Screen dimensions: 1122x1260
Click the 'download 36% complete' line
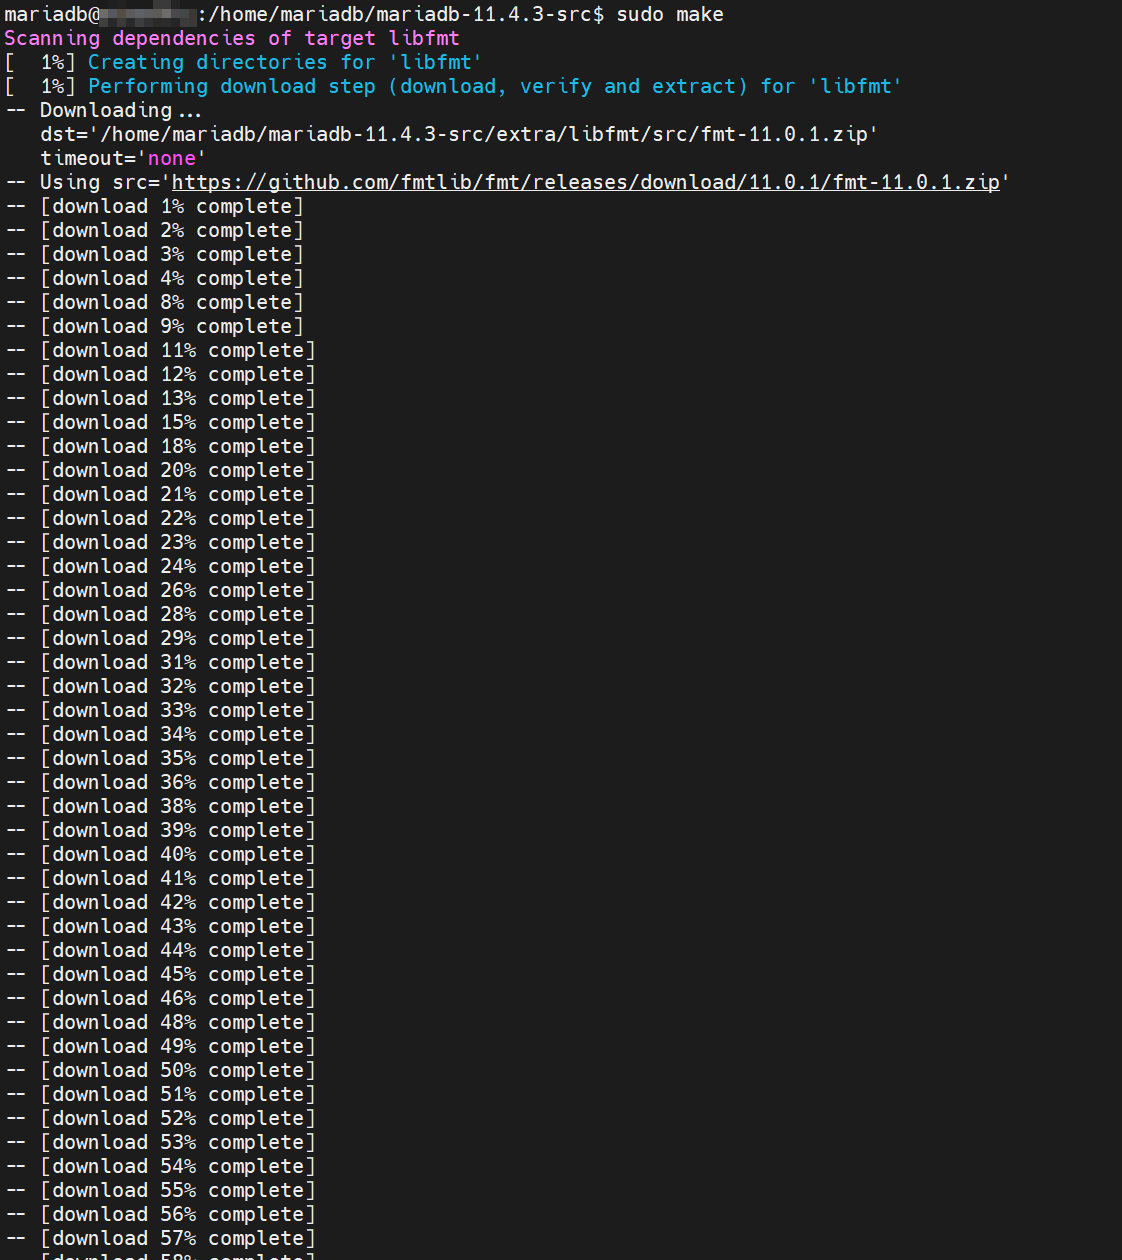point(161,783)
